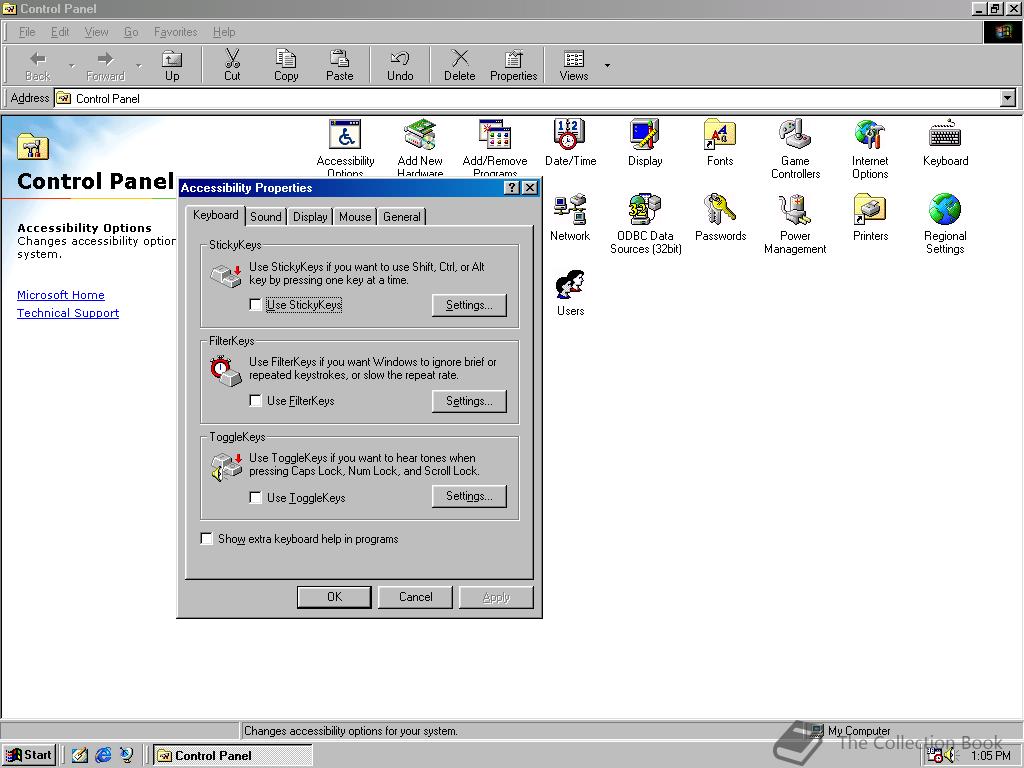
Task: Open the Start menu
Action: (29, 755)
